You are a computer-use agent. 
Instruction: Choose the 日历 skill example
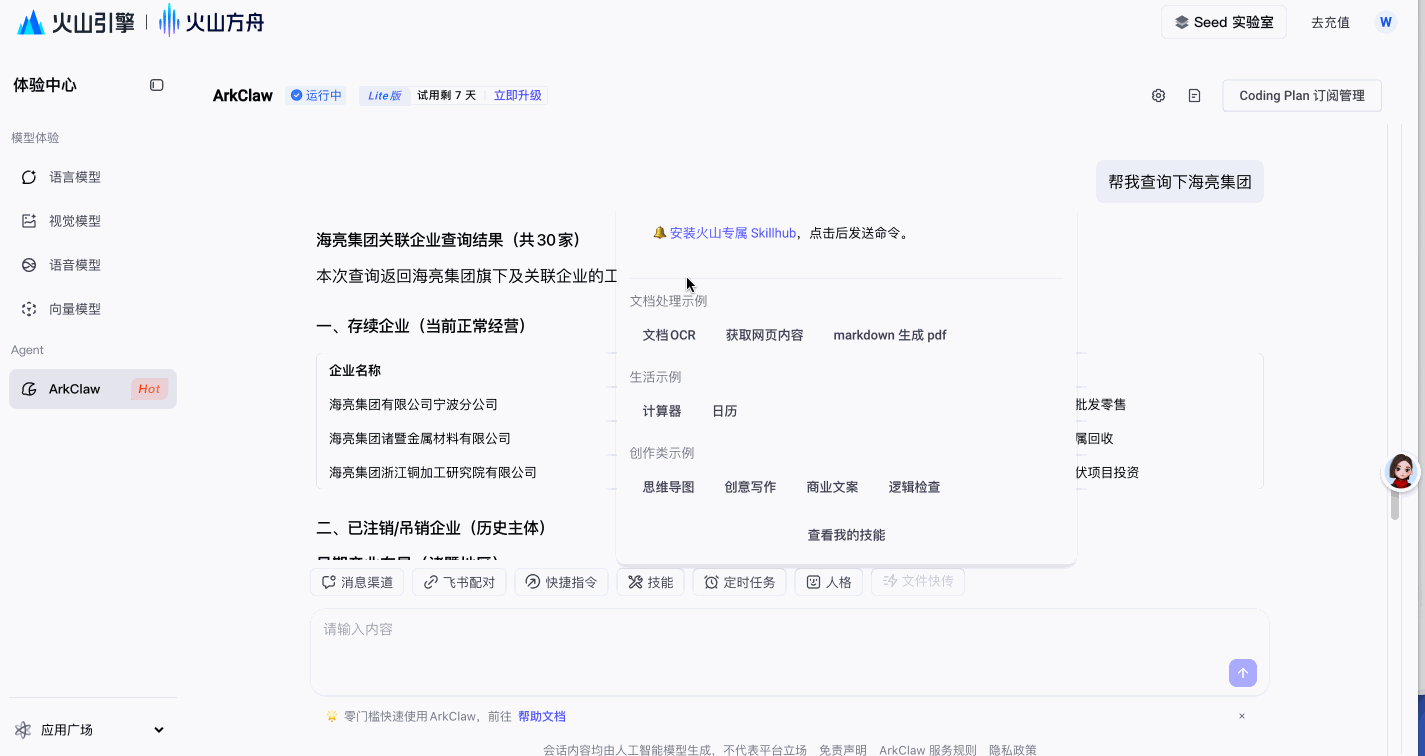click(725, 411)
